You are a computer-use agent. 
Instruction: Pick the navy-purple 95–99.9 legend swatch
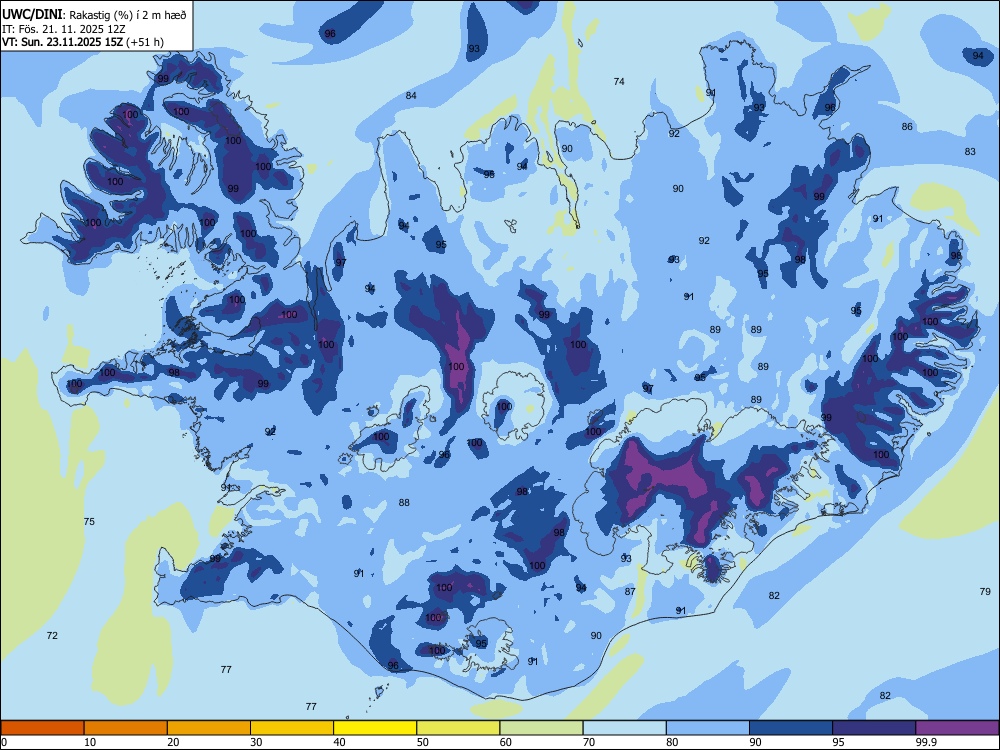874,728
